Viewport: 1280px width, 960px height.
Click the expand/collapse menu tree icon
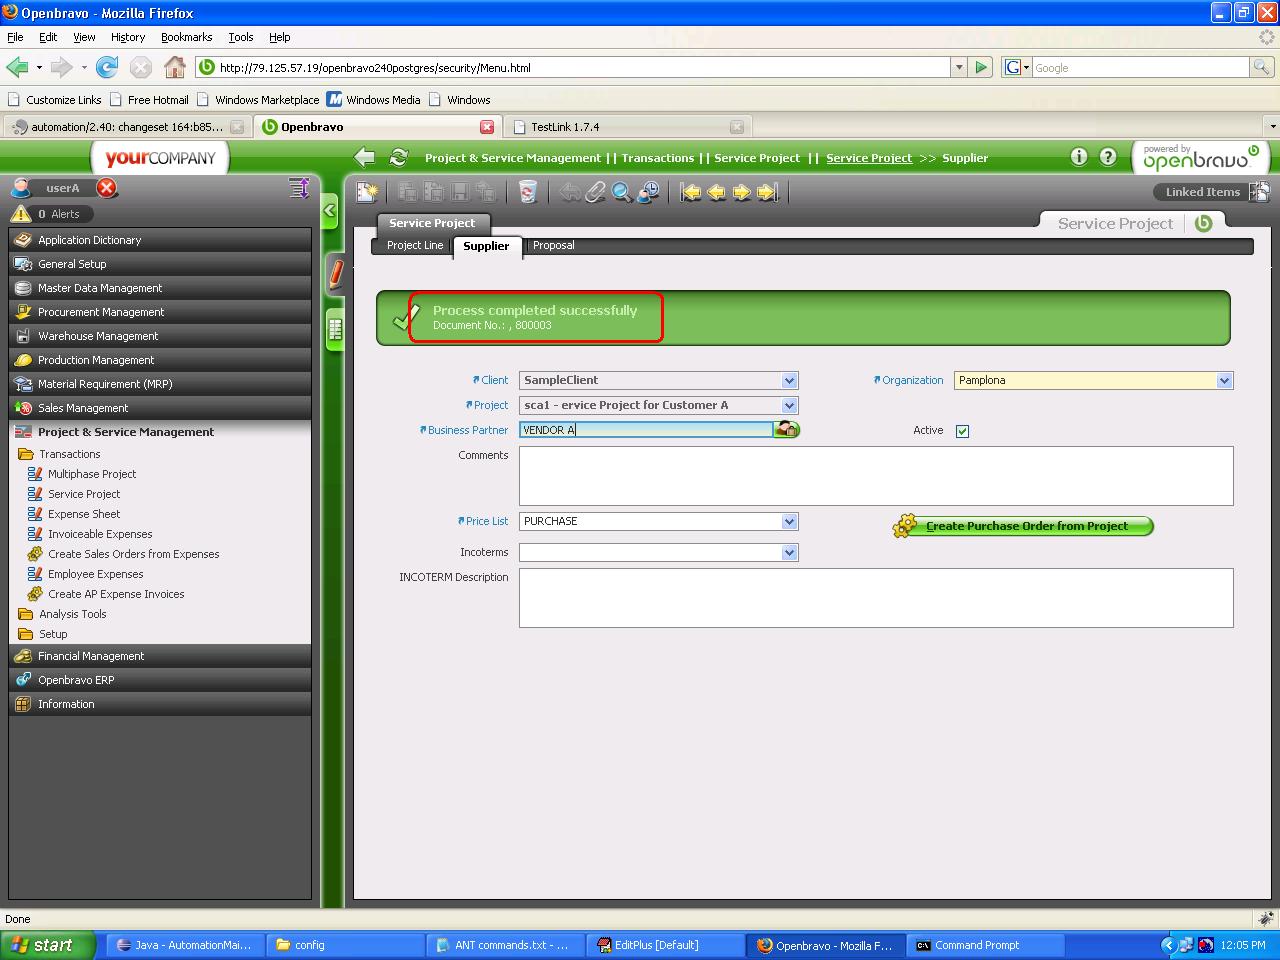point(299,188)
